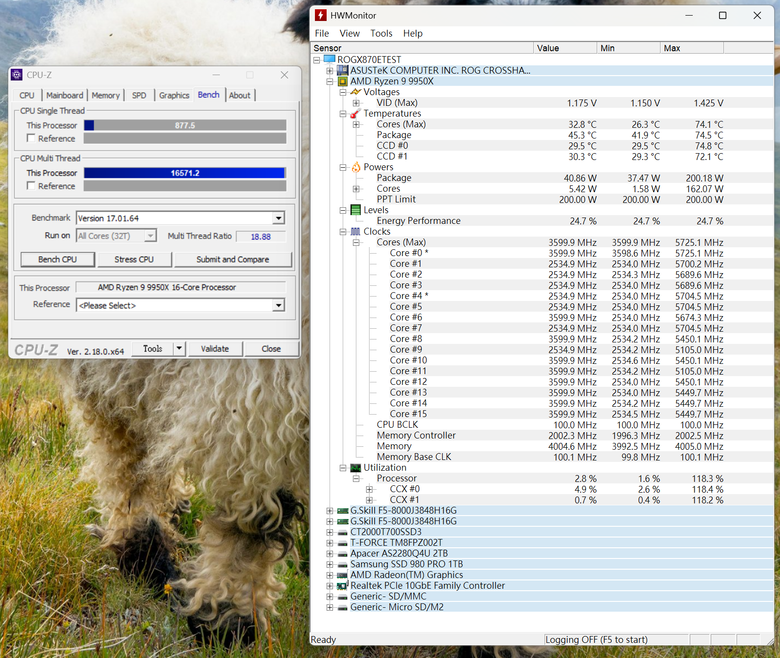Image resolution: width=780 pixels, height=658 pixels.
Task: Open the Benchmark version dropdown
Action: pos(279,218)
